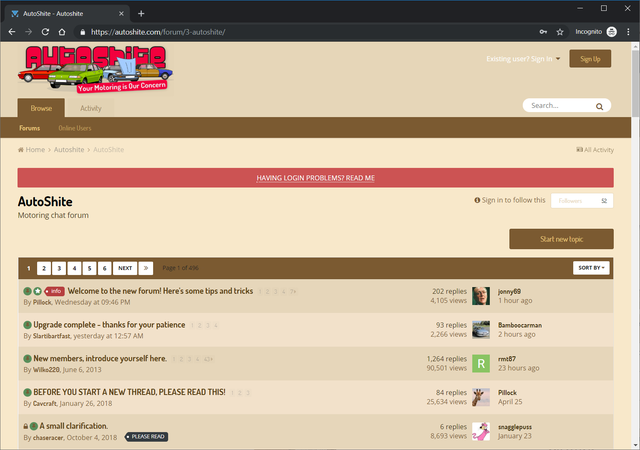Viewport: 640px width, 450px height.
Task: Click the Sign Up button
Action: 590,59
